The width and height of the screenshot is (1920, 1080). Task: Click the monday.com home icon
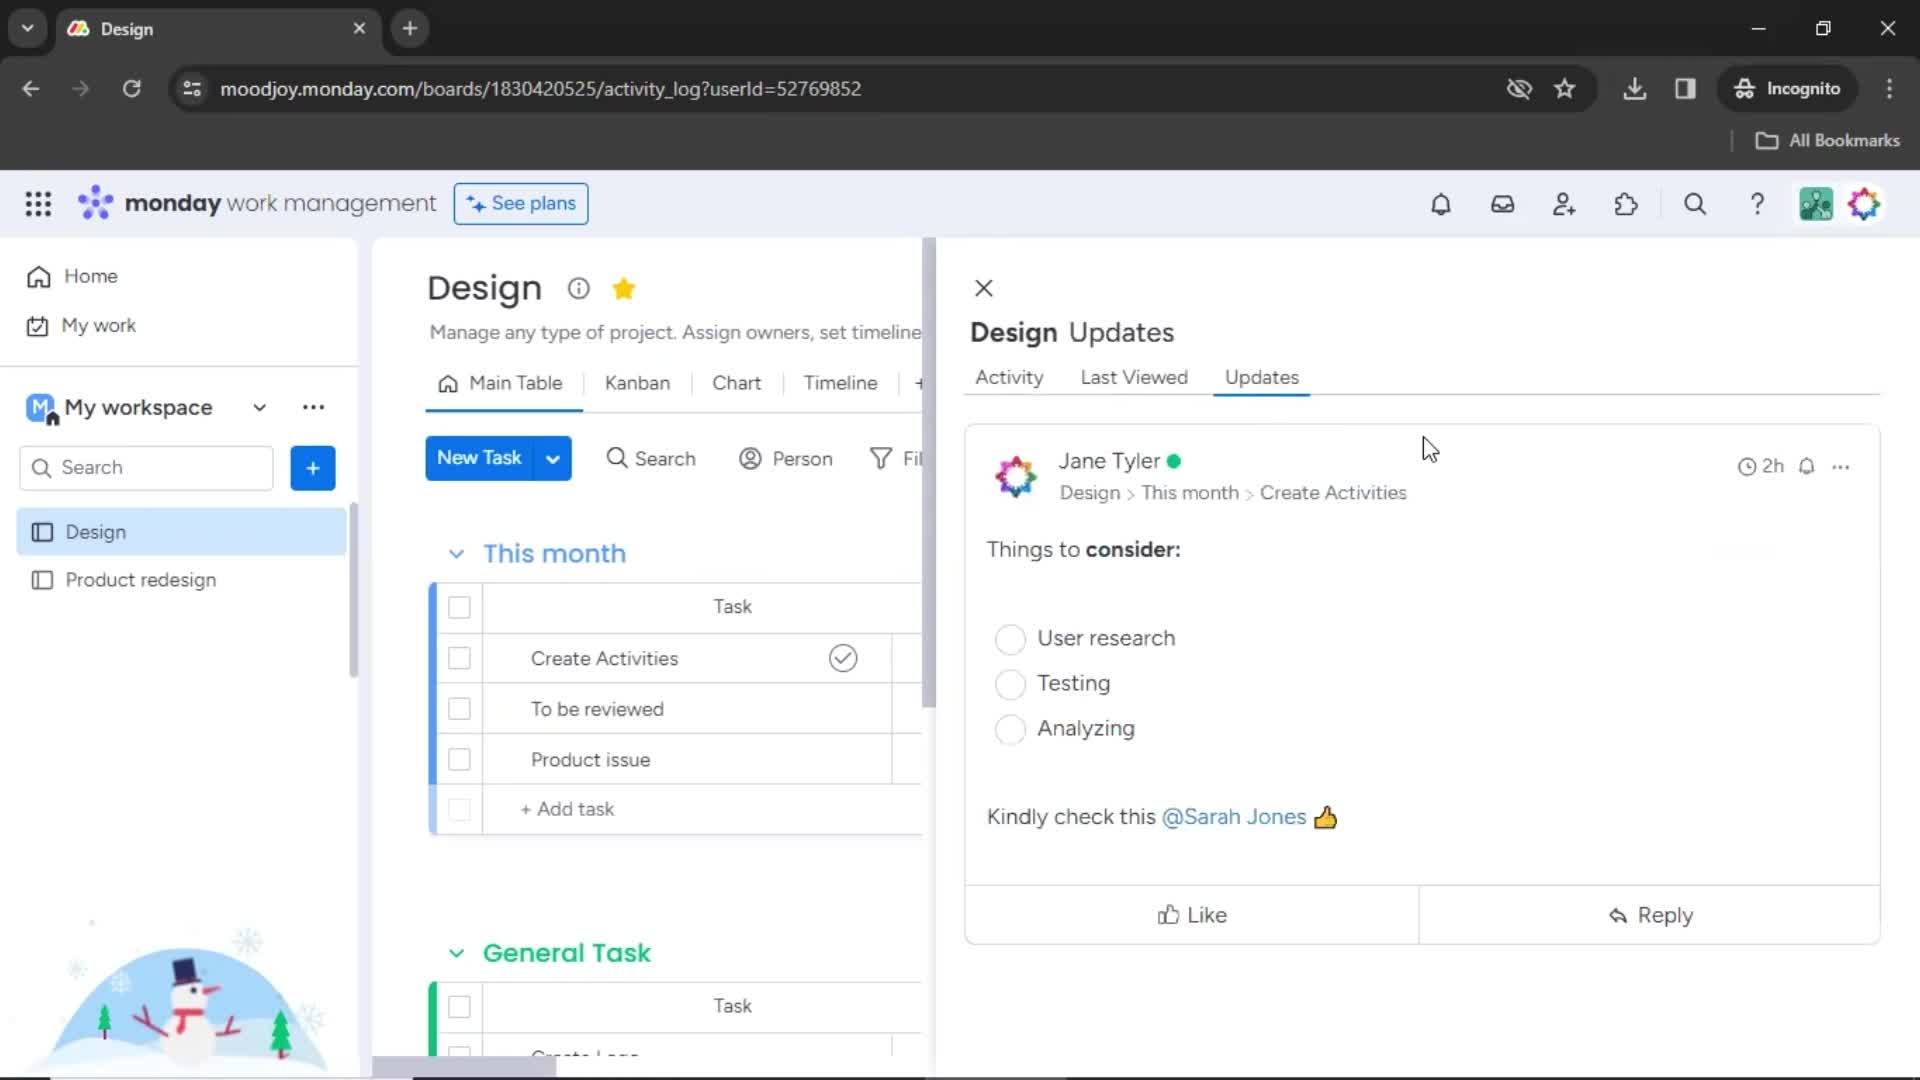click(x=38, y=276)
